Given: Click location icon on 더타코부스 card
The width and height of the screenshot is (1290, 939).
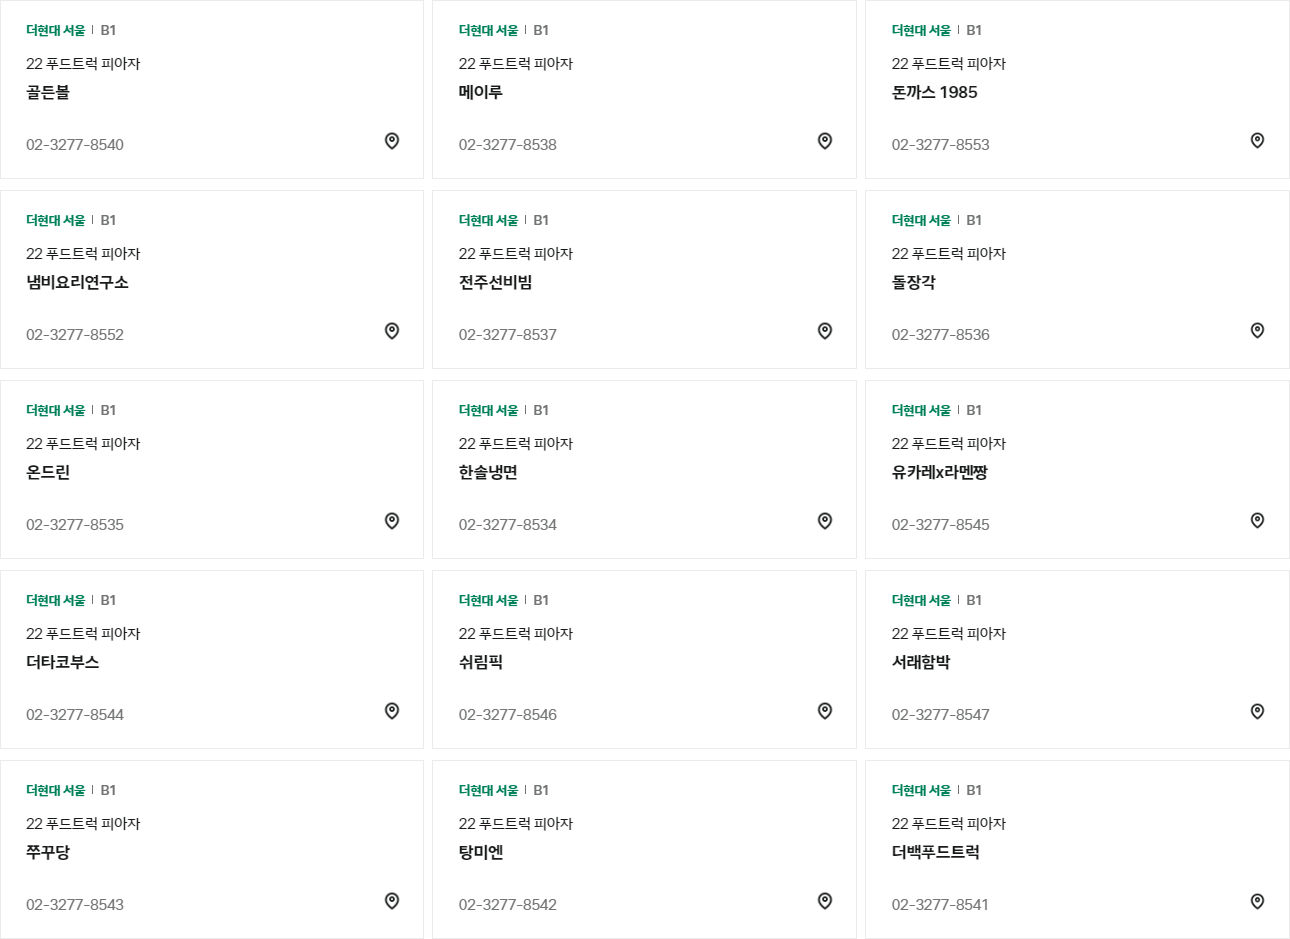Looking at the screenshot, I should tap(392, 711).
